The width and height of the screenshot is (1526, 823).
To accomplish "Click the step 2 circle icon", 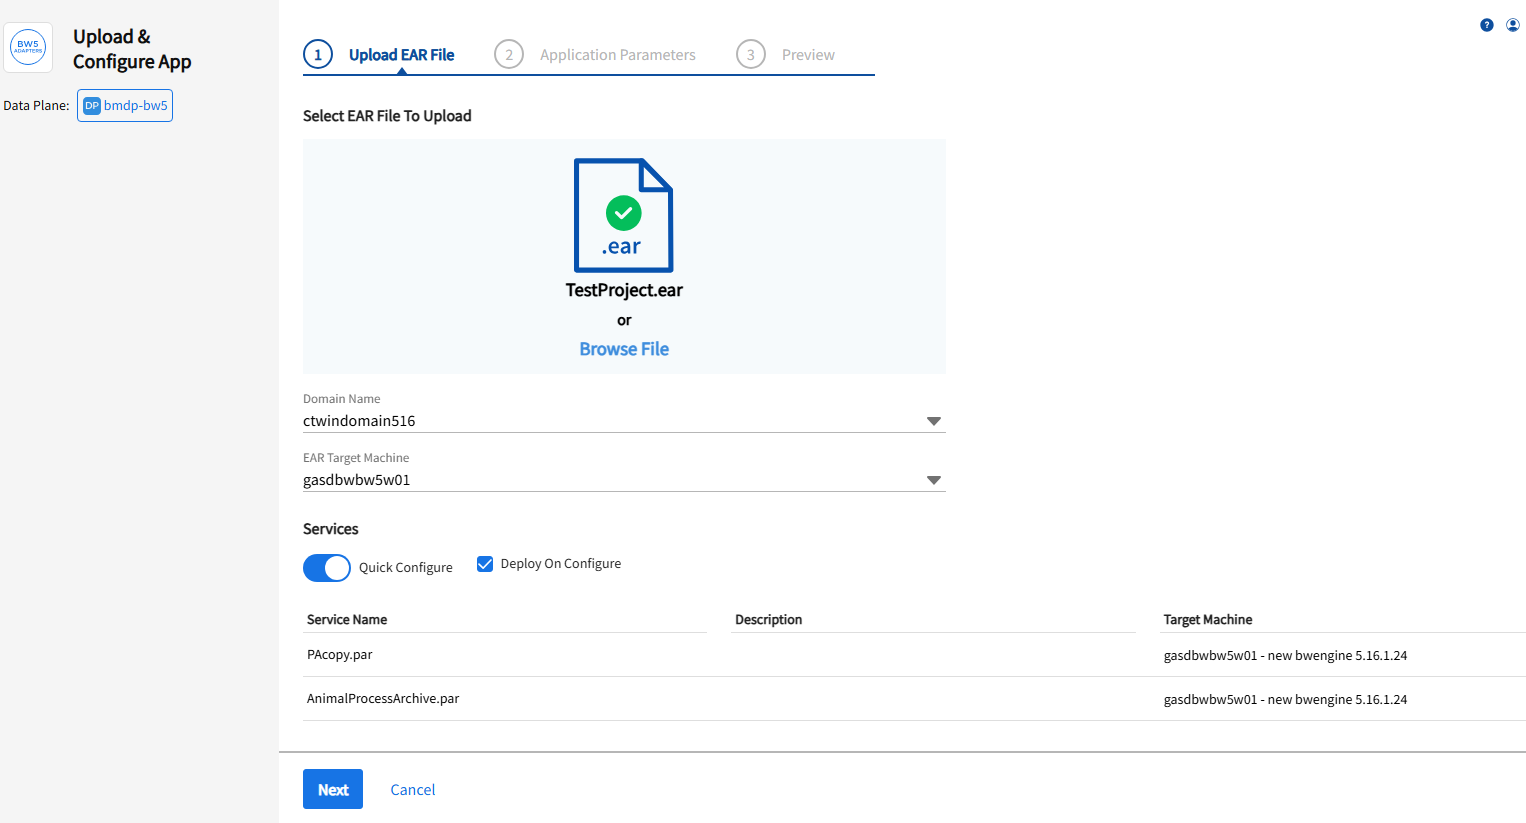I will 509,55.
